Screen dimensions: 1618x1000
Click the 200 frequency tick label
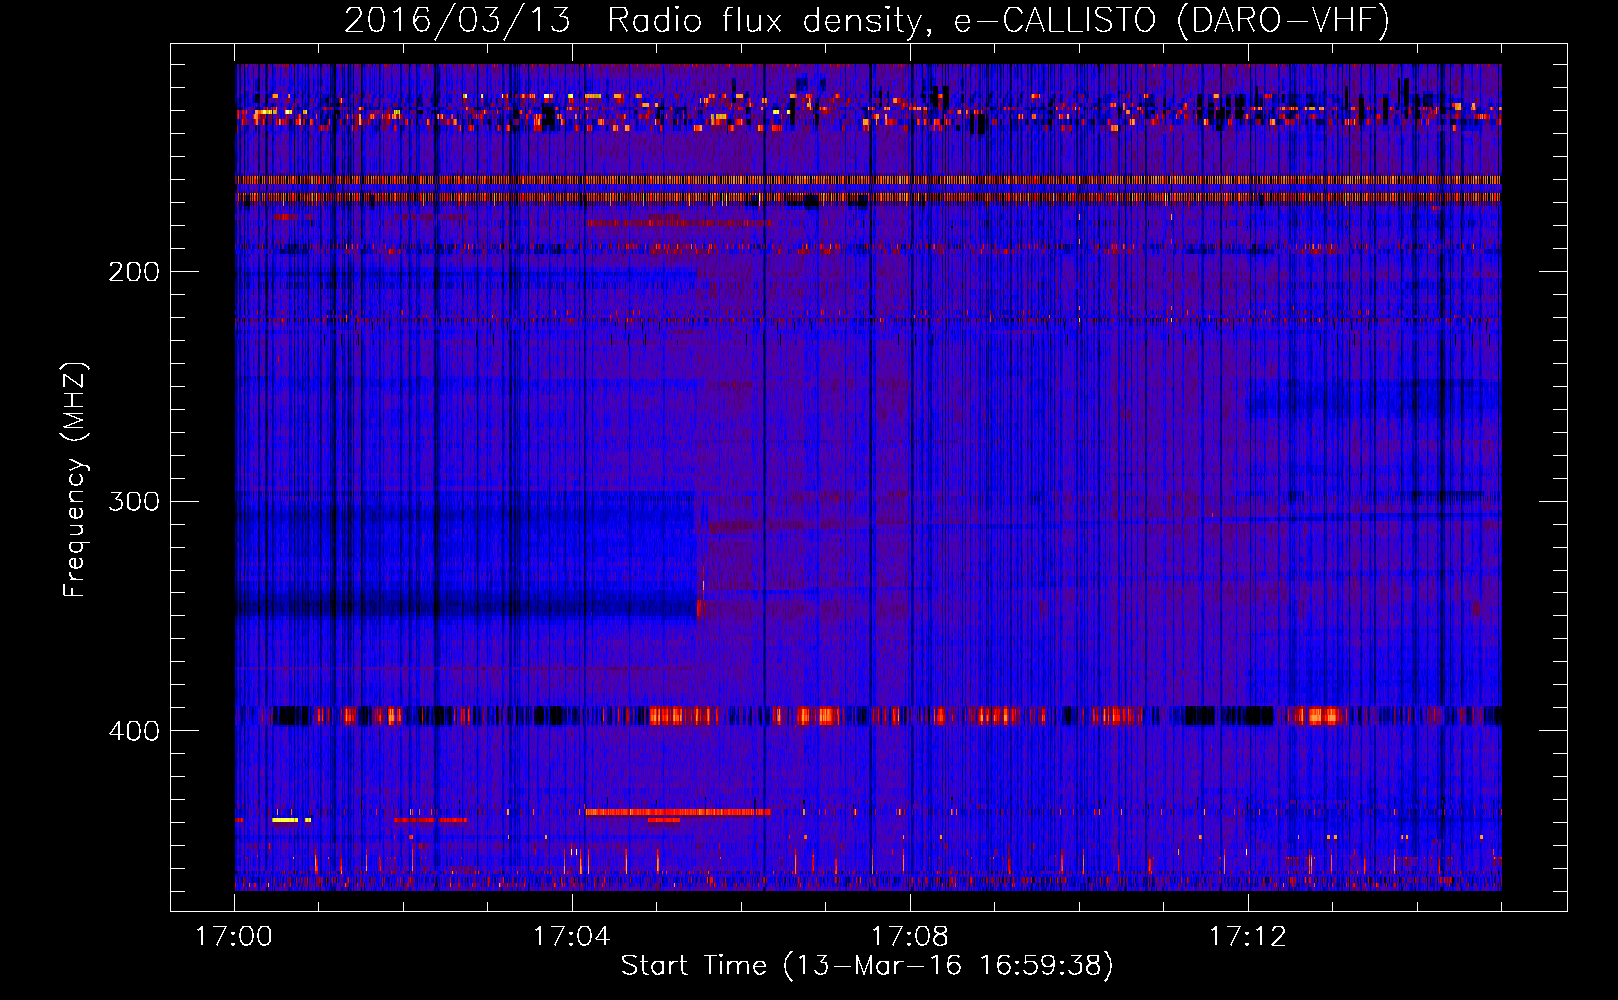point(134,271)
